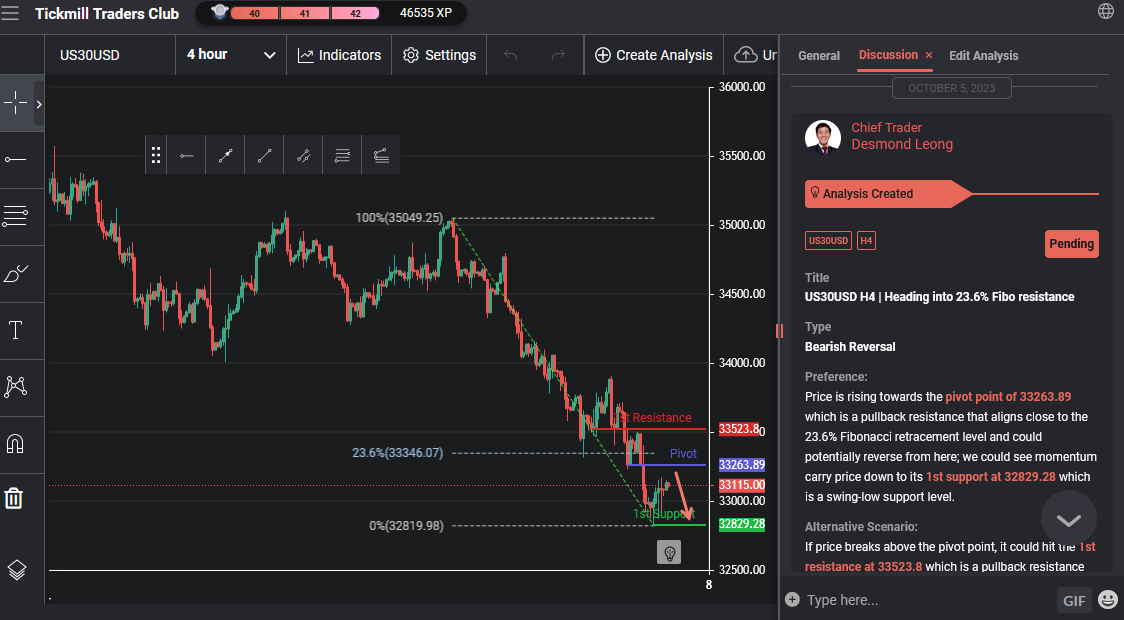Screen dimensions: 1124x620
Task: Open chart Settings
Action: point(439,55)
